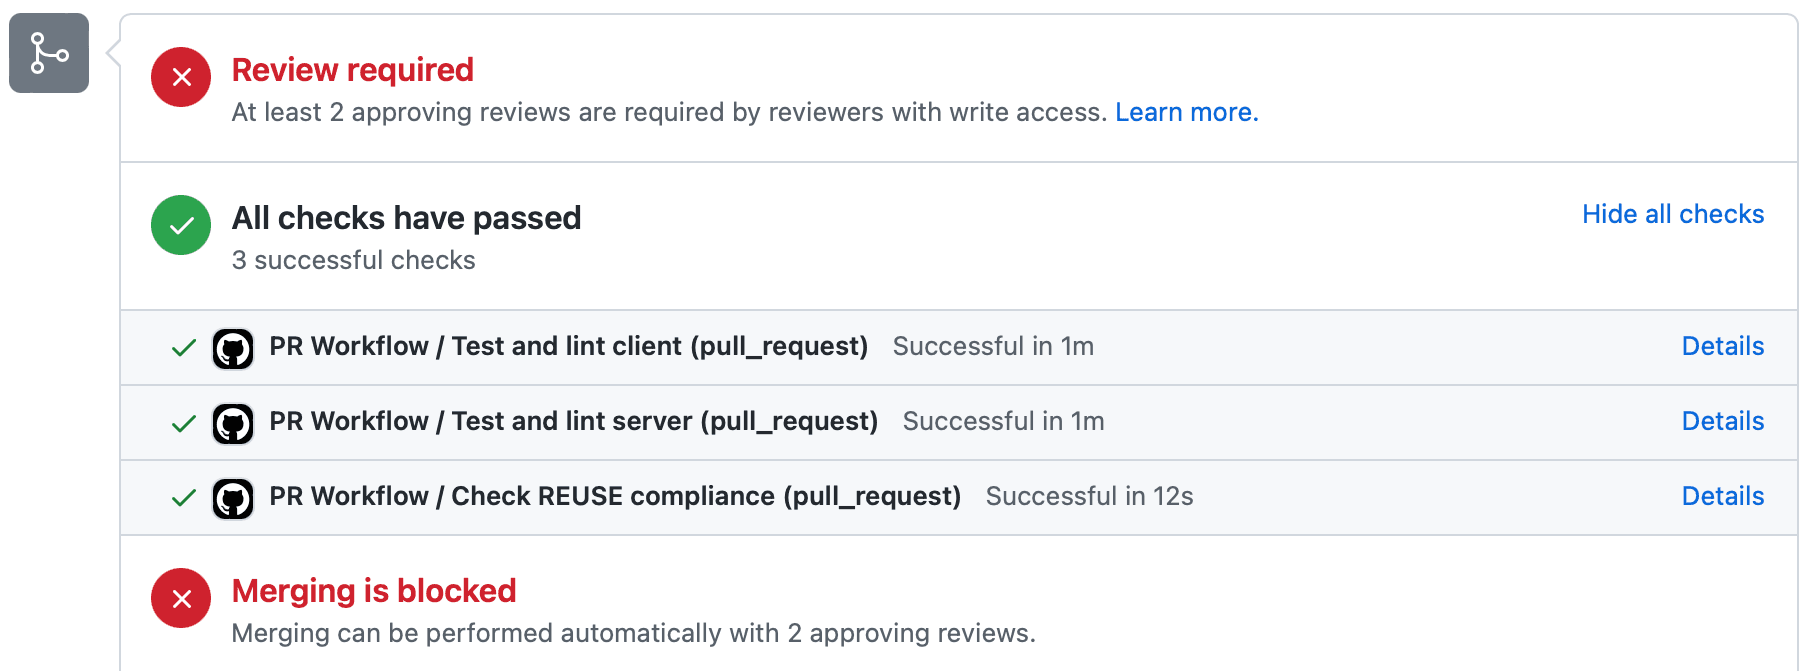Click the green checkmark on the REUSE compliance row
This screenshot has width=1812, height=671.
click(x=184, y=498)
